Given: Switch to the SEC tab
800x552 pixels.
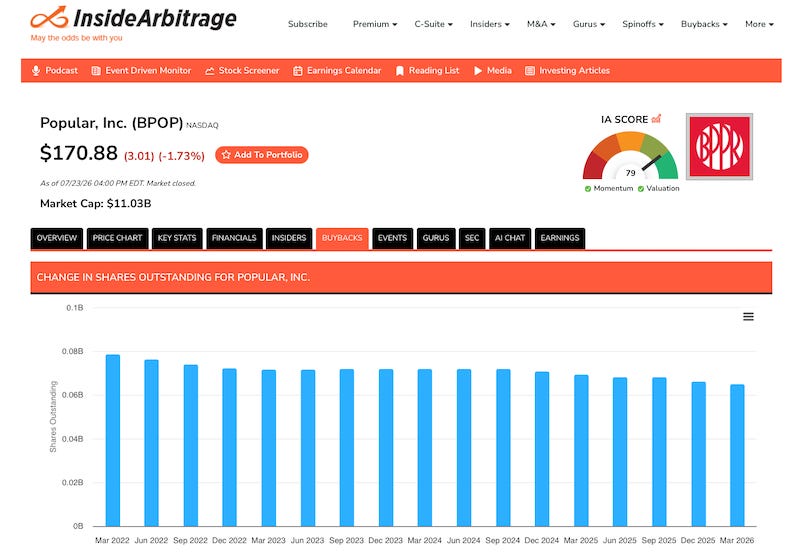Looking at the screenshot, I should (x=472, y=238).
